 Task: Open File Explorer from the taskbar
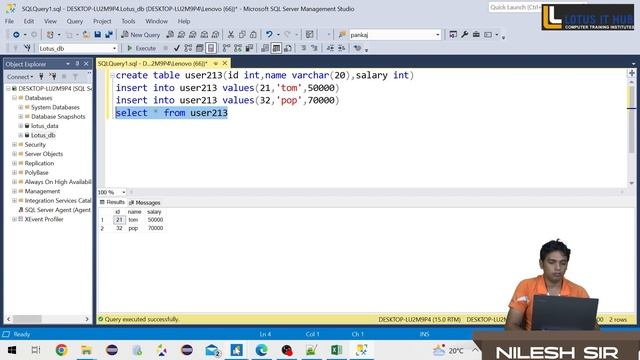(87, 350)
